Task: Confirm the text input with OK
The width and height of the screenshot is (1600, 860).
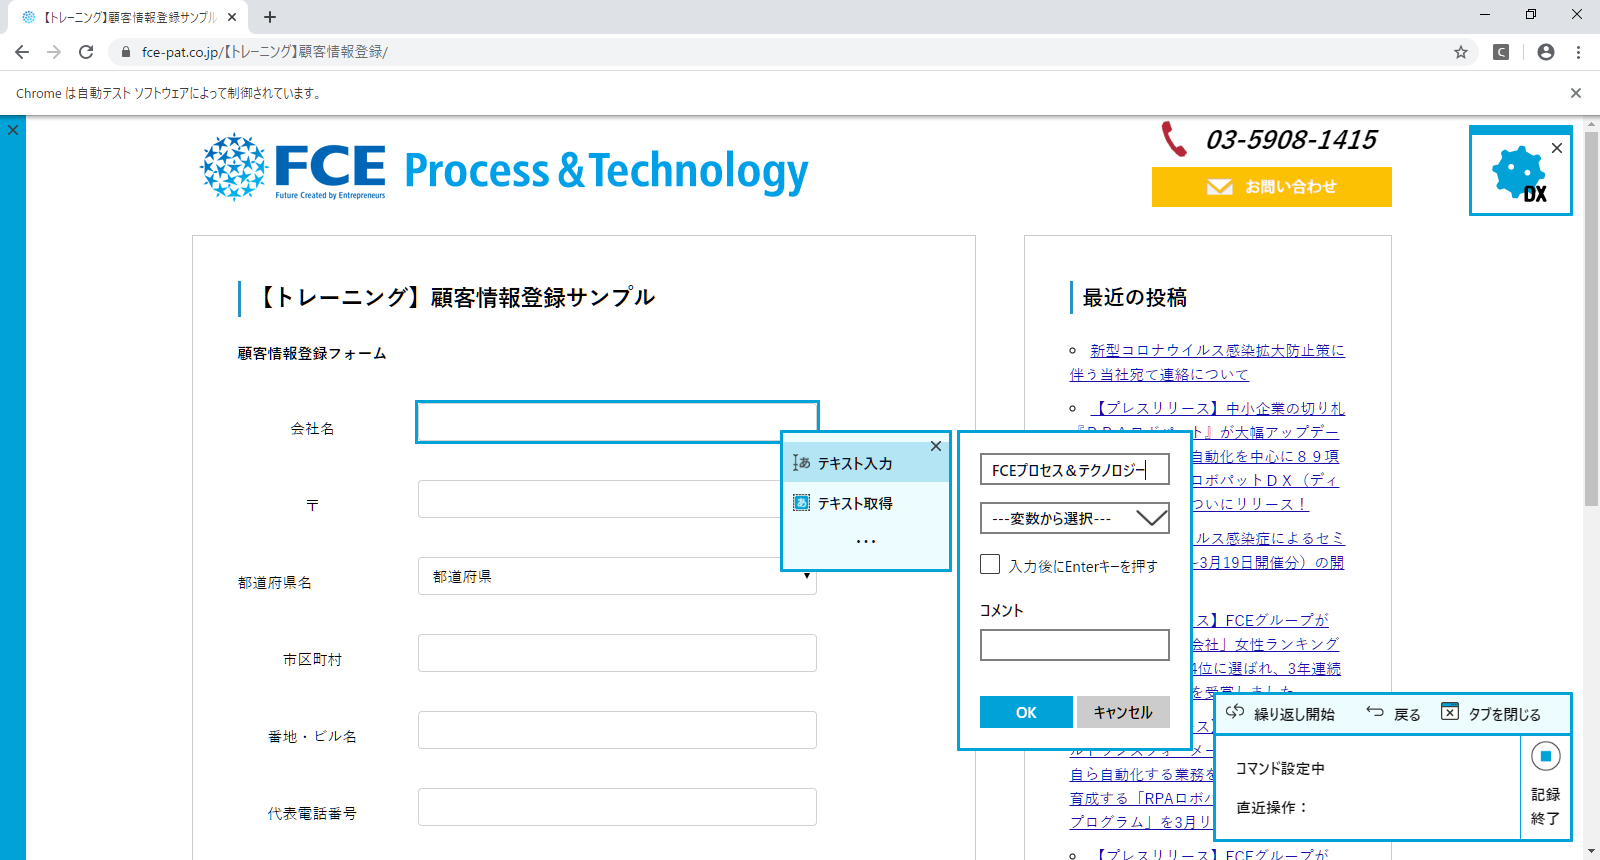Action: (1026, 712)
